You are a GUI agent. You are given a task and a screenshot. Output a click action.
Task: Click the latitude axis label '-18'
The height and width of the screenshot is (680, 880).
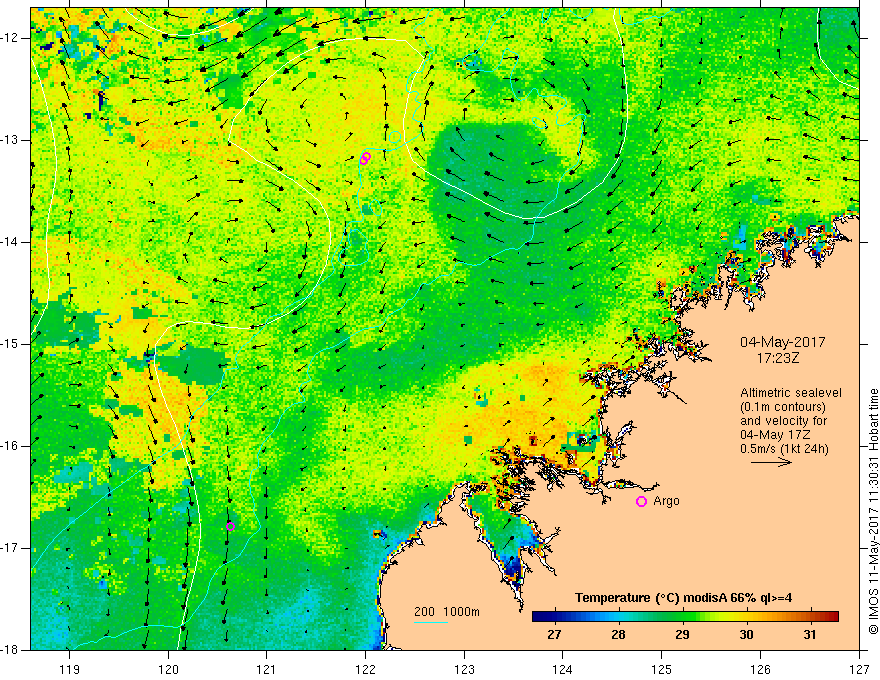pyautogui.click(x=10, y=649)
